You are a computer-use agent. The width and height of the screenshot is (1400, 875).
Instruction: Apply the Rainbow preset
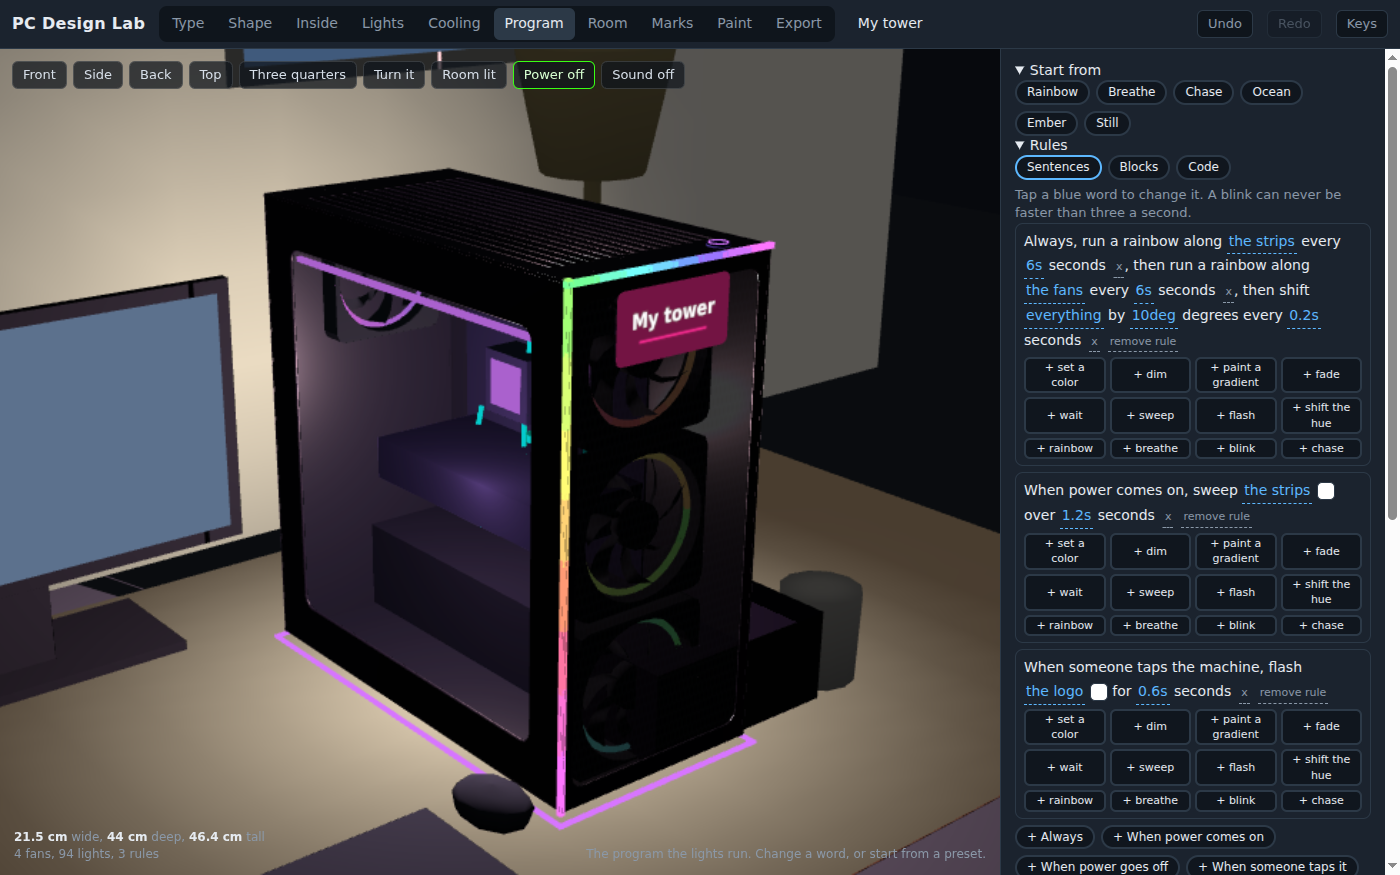(1052, 92)
